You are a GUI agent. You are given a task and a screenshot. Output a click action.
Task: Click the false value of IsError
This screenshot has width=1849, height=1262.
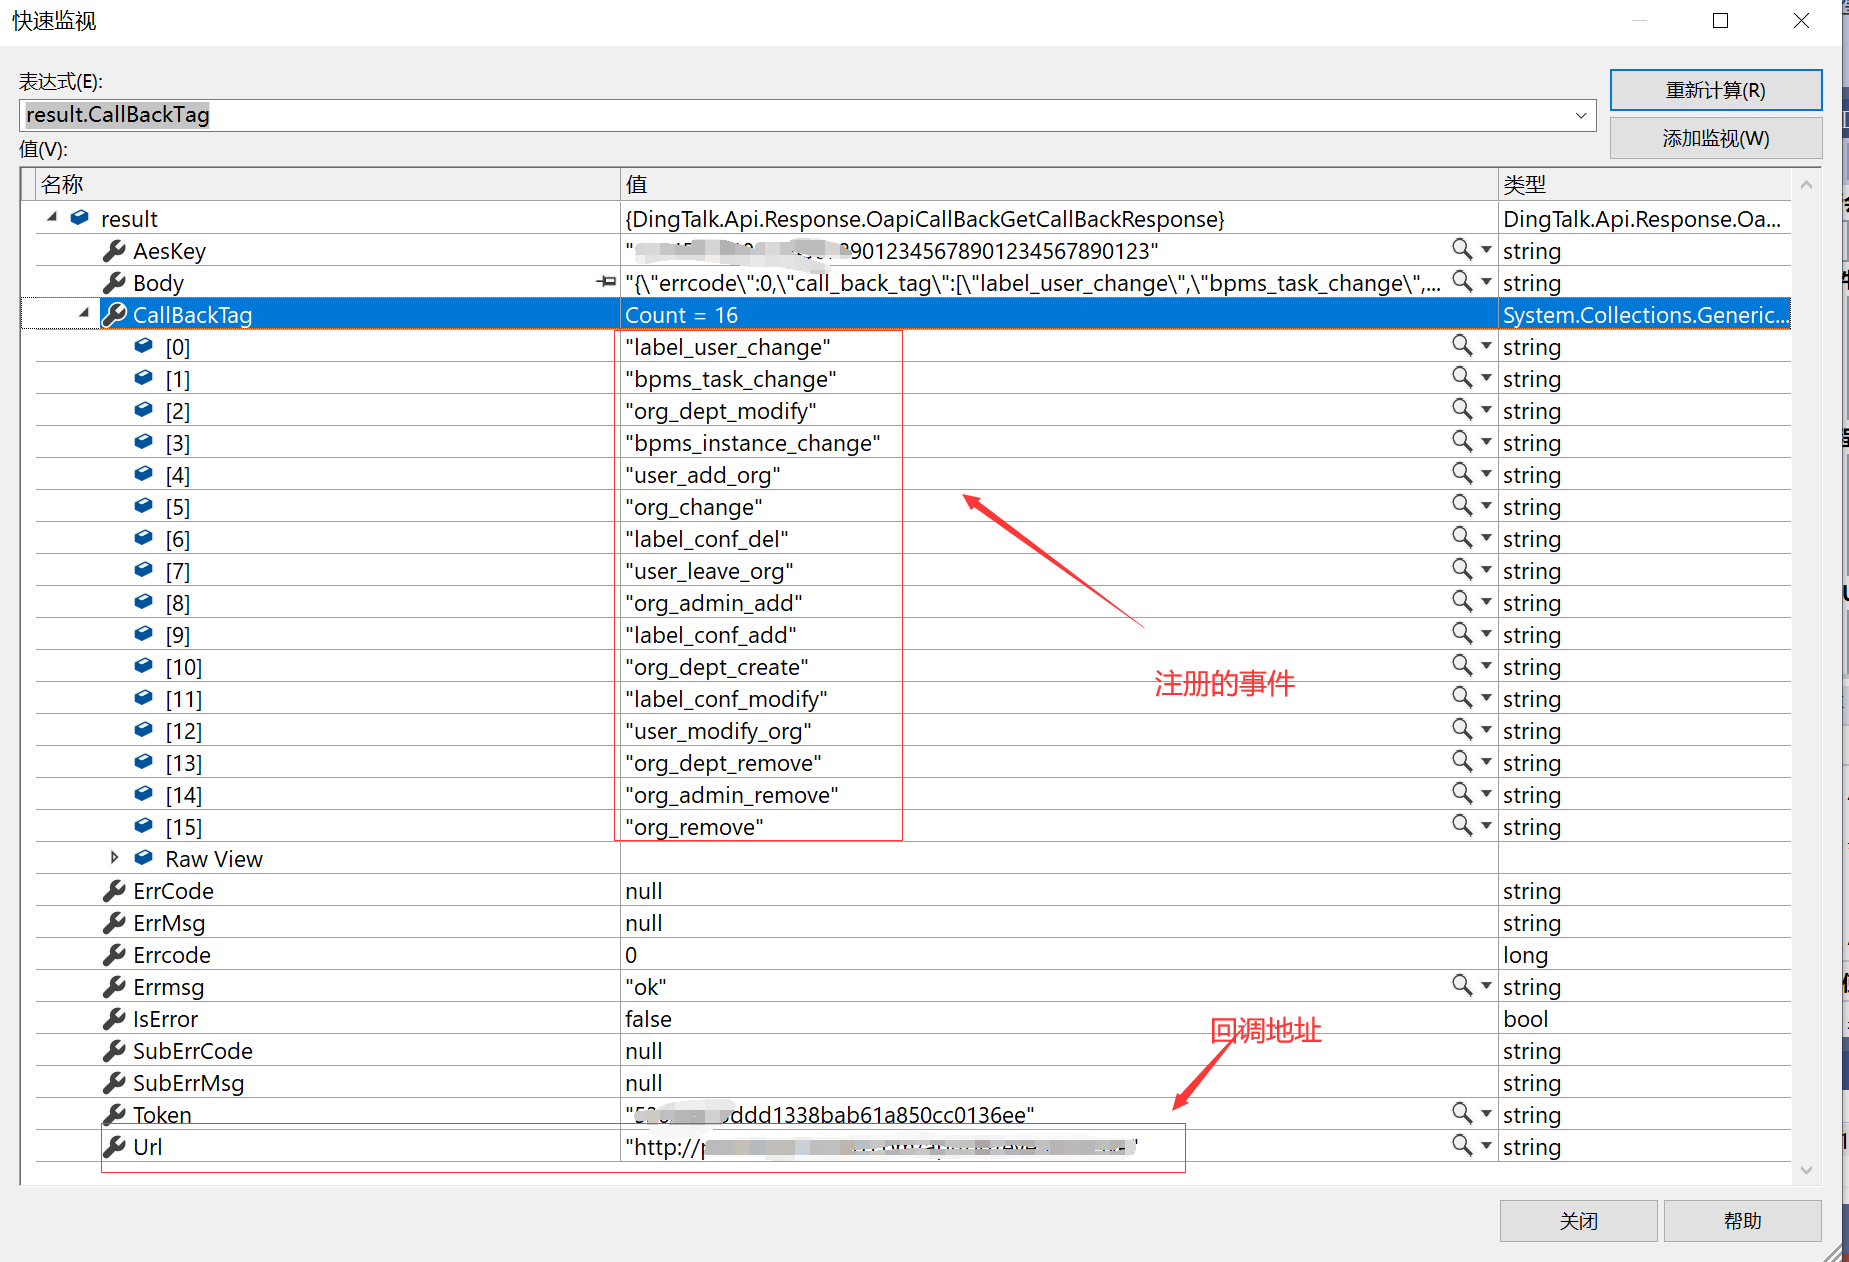[x=648, y=1019]
